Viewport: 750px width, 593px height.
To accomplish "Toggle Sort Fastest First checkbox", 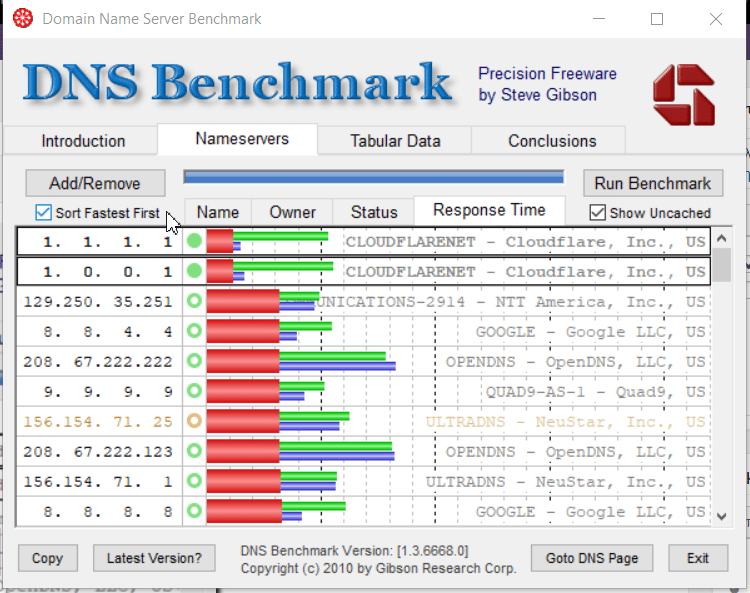I will pyautogui.click(x=43, y=212).
